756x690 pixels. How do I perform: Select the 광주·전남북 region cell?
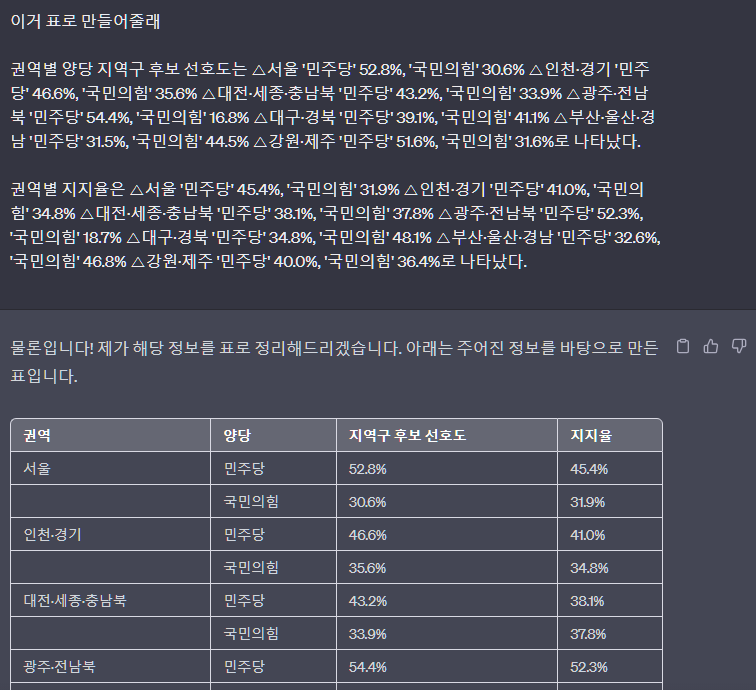point(61,667)
